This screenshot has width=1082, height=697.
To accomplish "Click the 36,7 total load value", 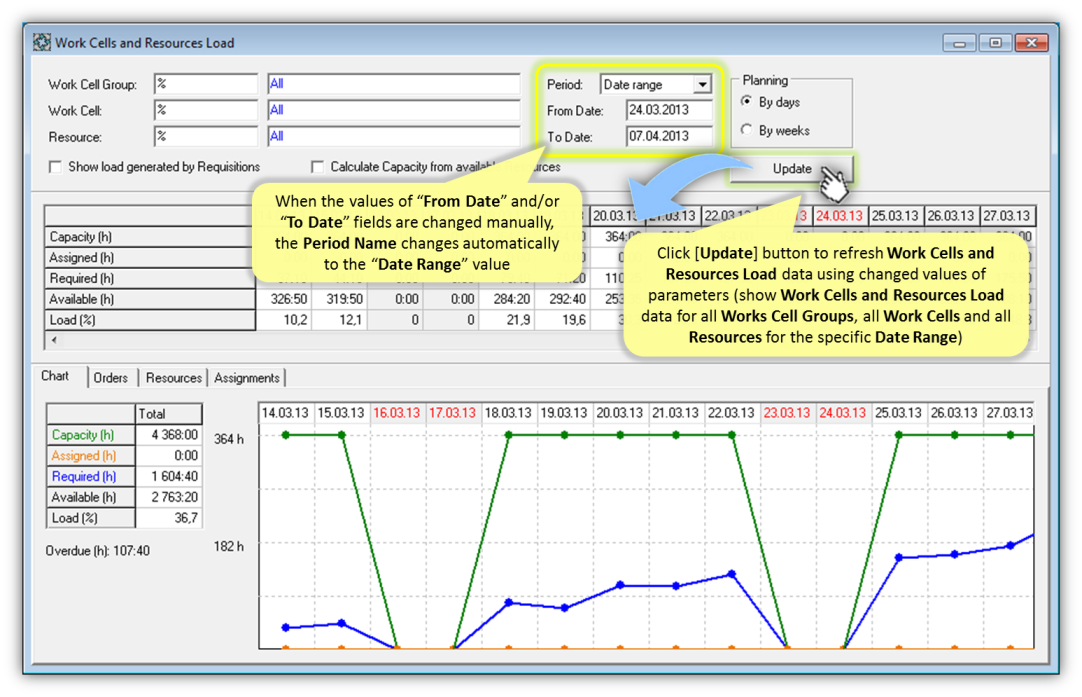I will tap(168, 518).
